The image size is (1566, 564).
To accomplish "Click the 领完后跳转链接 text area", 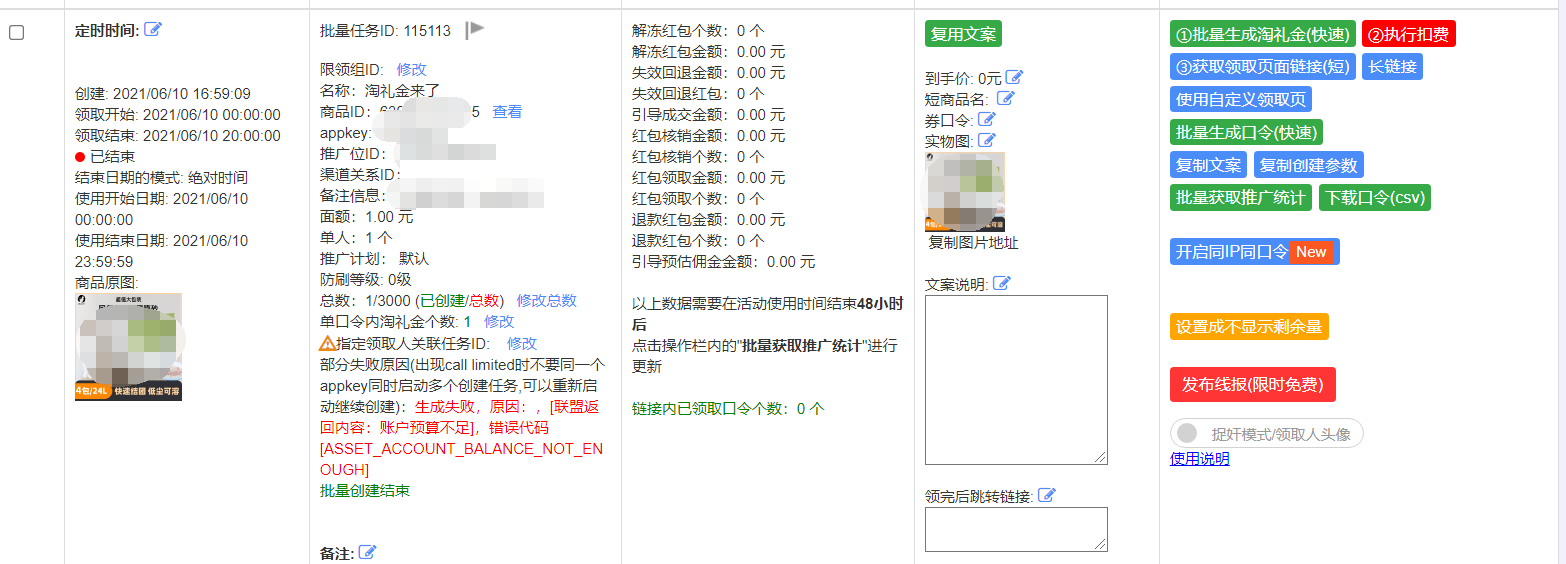I will coord(1016,529).
